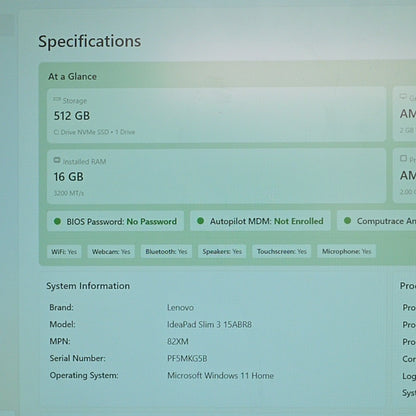Screen dimensions: 416x416
Task: Open the 16 GB Installed RAM card
Action: coord(217,176)
